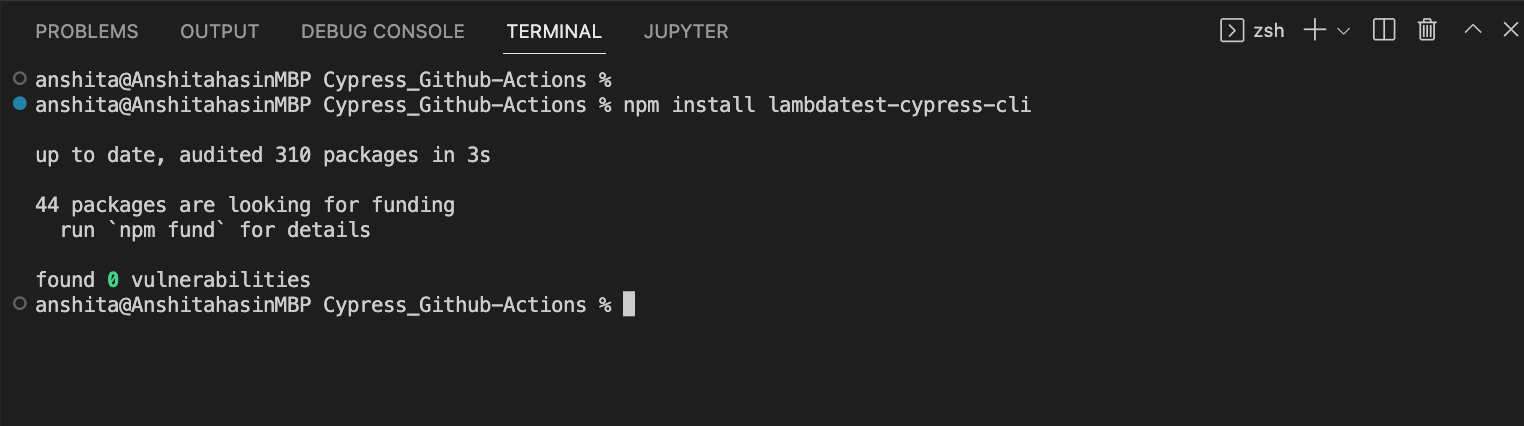Activate the TERMINAL tab
1524x426 pixels.
click(x=554, y=31)
